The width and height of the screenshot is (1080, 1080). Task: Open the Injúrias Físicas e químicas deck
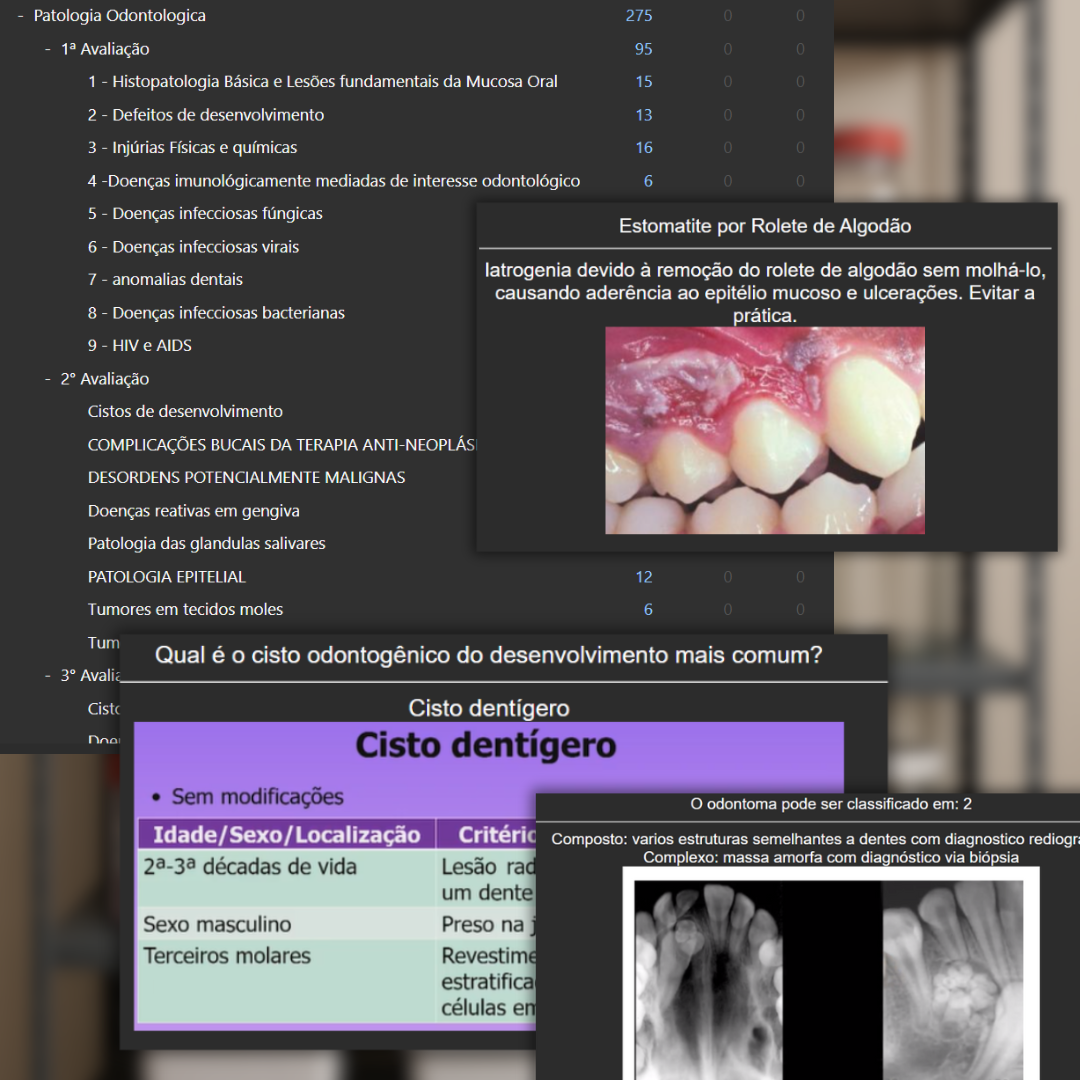(190, 147)
